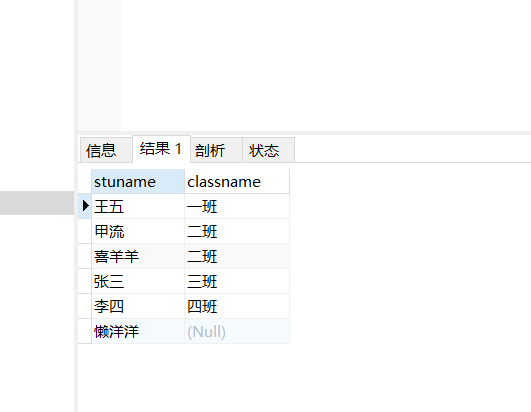Sort by the stuname column header
The width and height of the screenshot is (531, 412).
(138, 181)
